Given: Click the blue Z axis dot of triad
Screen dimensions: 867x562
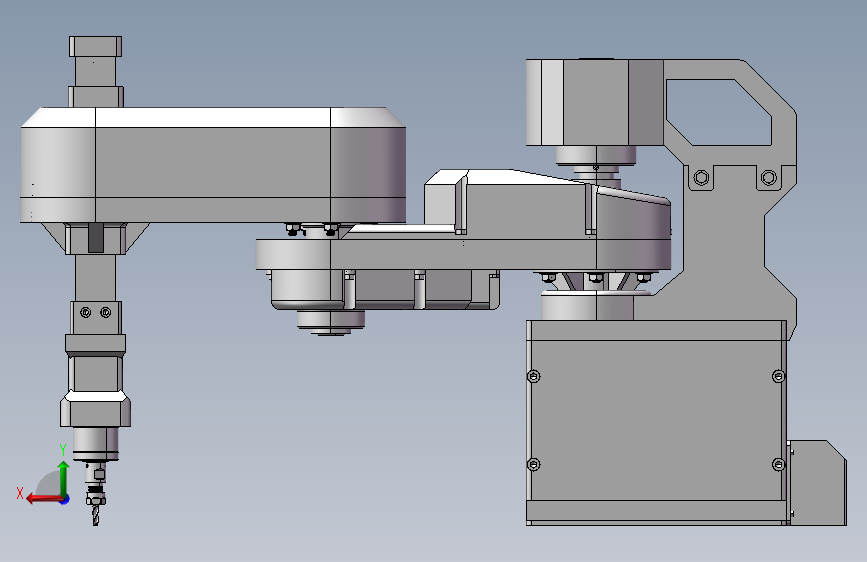Looking at the screenshot, I should [x=65, y=499].
